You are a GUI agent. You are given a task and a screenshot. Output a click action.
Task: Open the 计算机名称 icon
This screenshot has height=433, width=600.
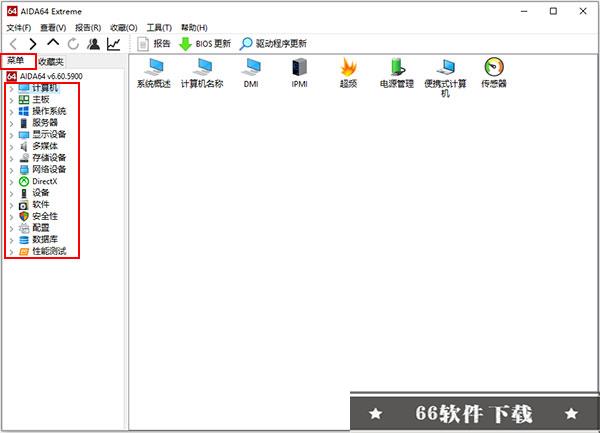202,73
